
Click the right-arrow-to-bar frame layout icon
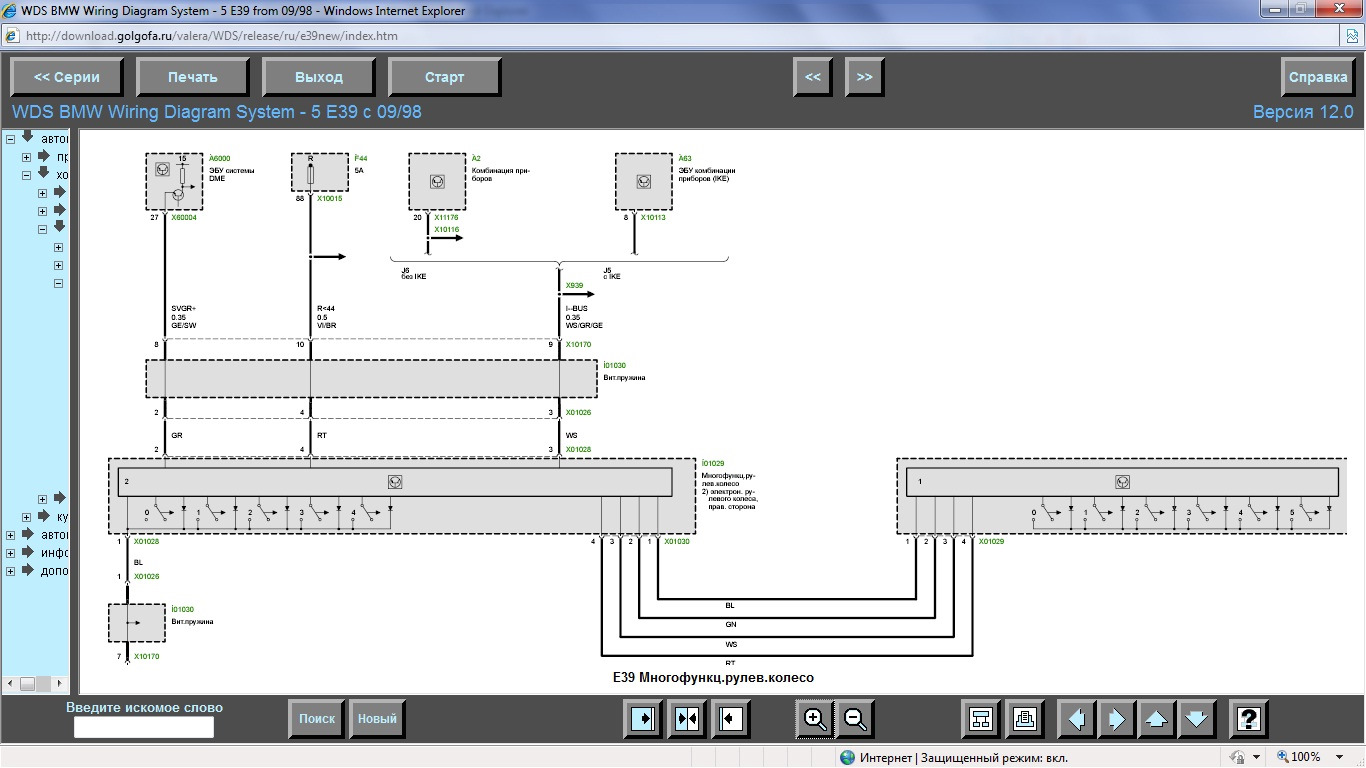(642, 718)
